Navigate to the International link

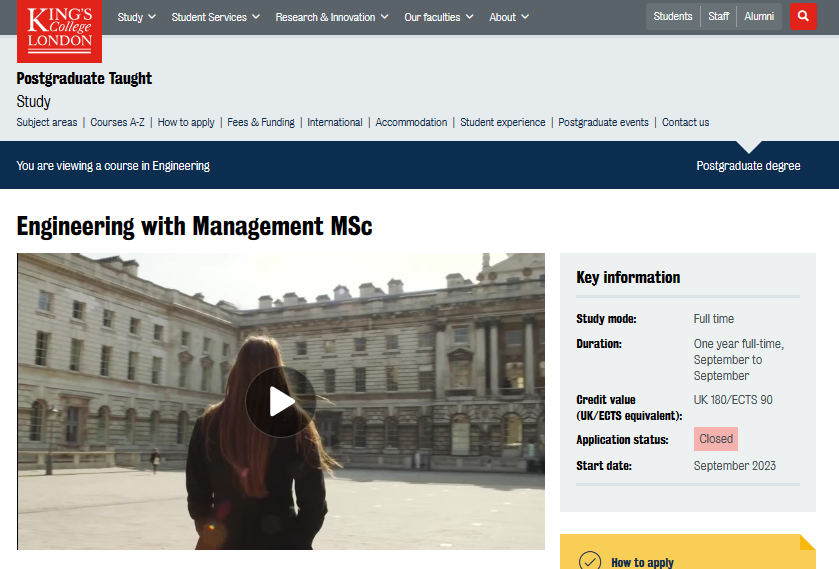click(335, 123)
